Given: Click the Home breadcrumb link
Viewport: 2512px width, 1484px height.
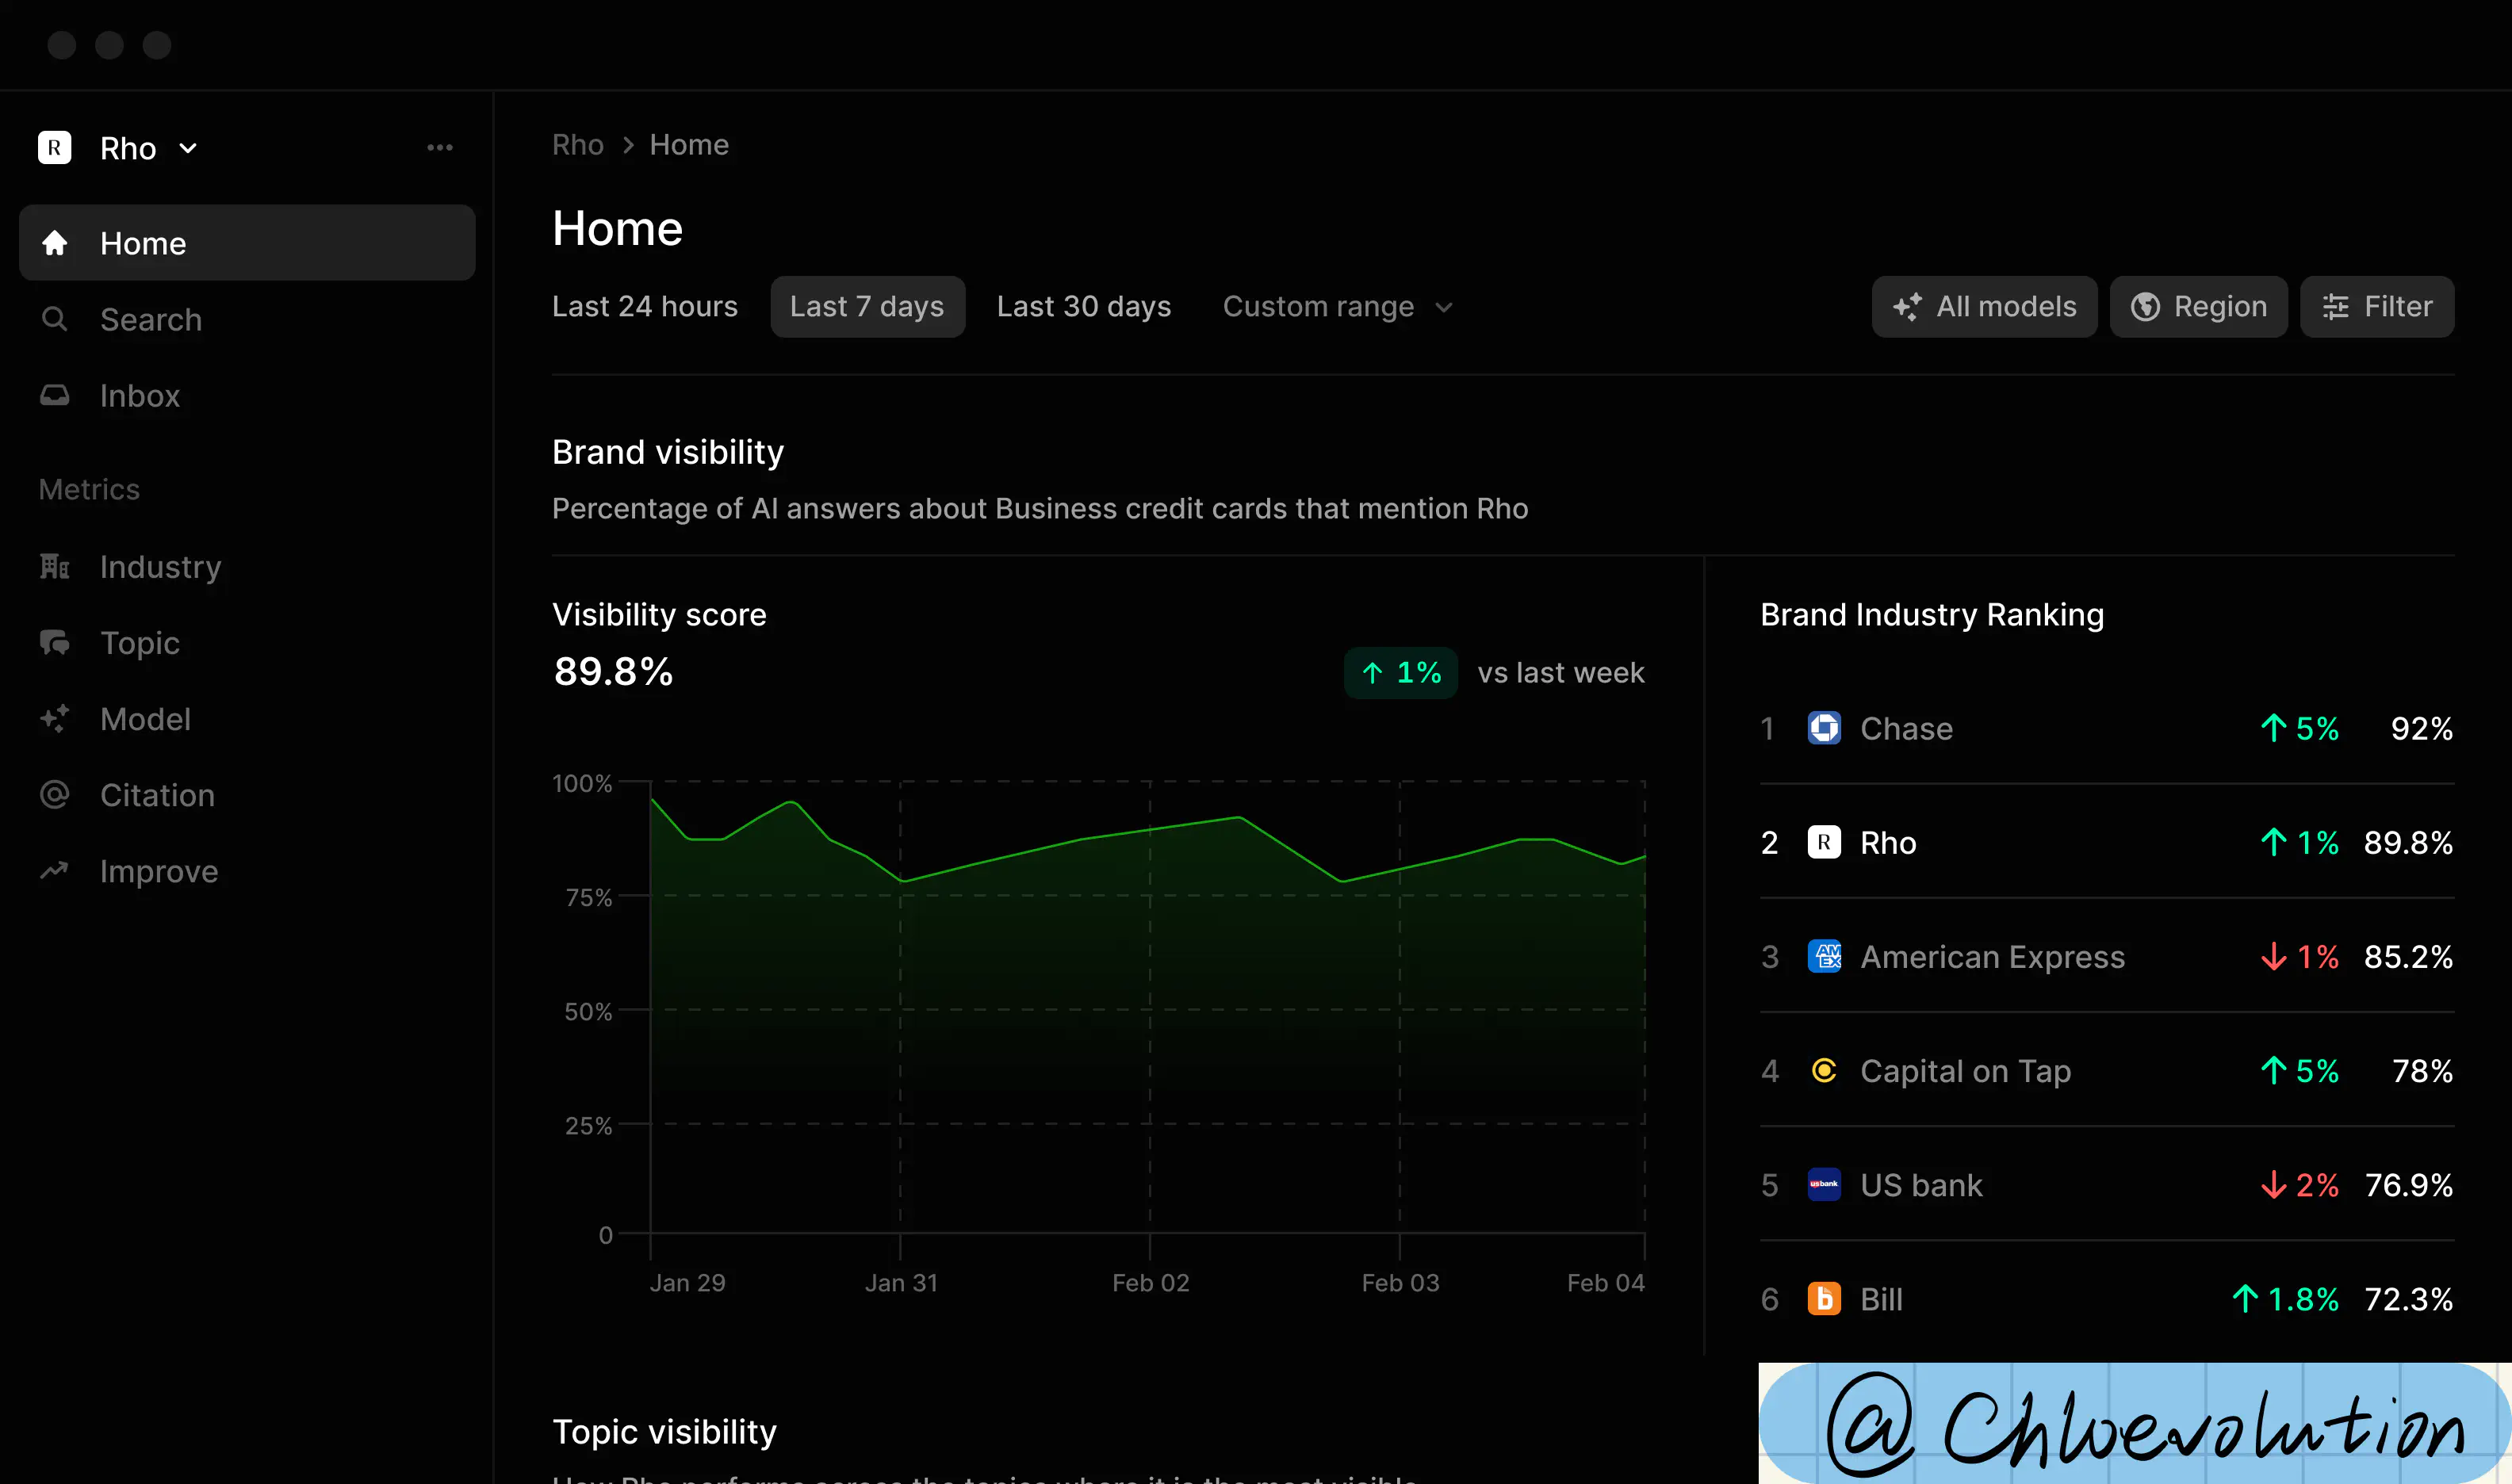Looking at the screenshot, I should (689, 145).
